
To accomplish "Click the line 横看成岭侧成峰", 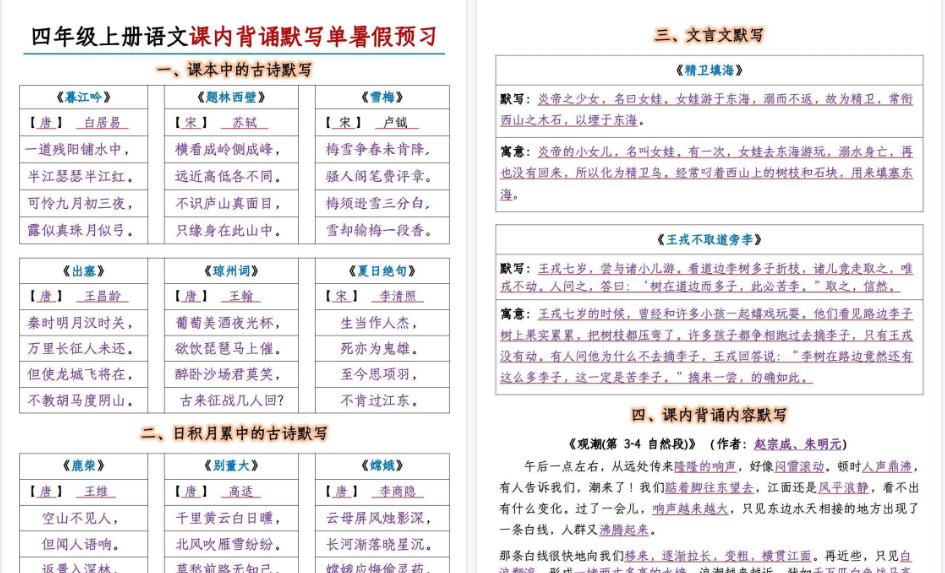I will point(228,149).
